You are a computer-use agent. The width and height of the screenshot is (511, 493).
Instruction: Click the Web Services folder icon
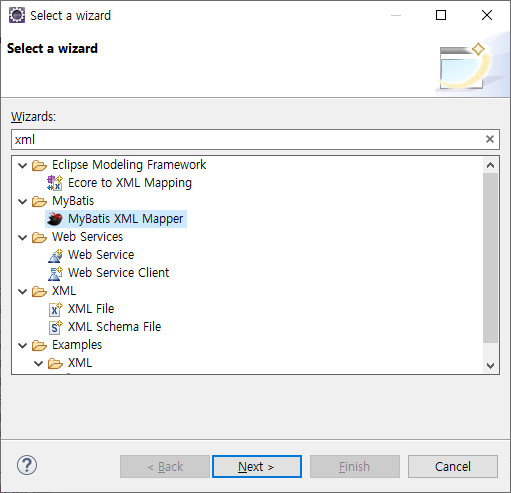tap(39, 237)
